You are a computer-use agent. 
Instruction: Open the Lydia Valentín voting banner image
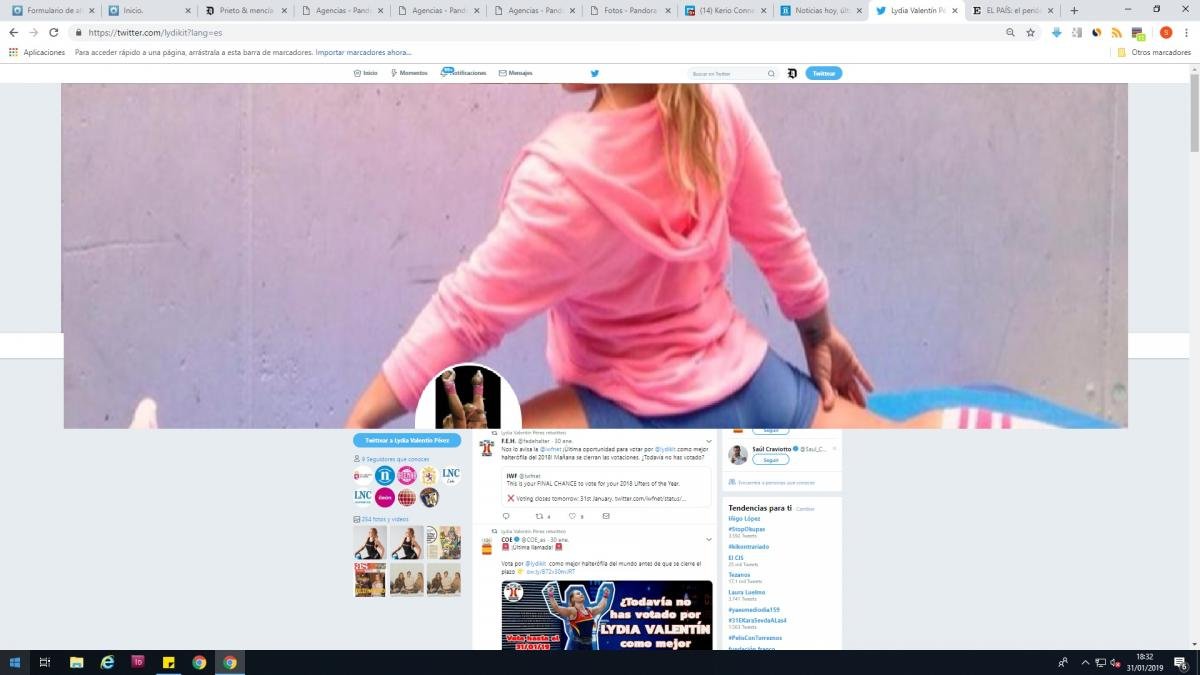[x=607, y=615]
